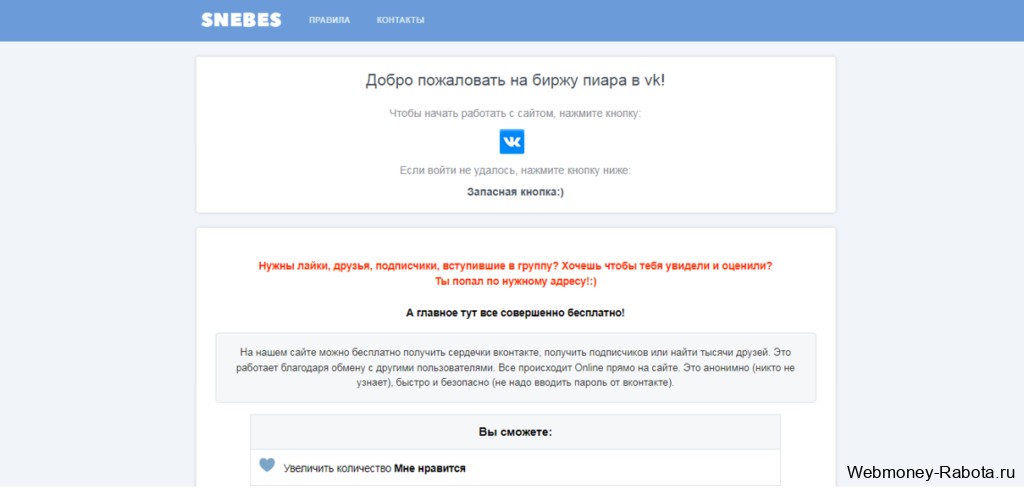Select the welcome heading Добро пожаловать на биржу пиара

(x=515, y=81)
